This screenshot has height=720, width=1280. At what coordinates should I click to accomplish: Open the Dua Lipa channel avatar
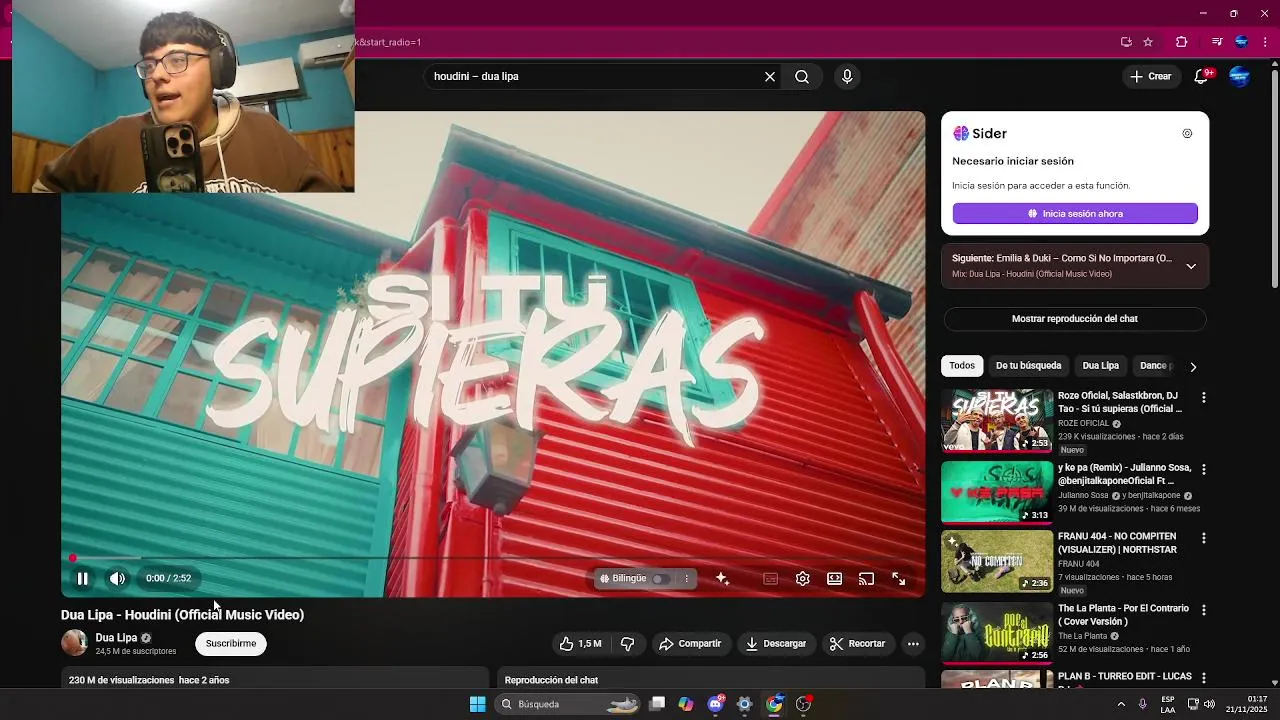(74, 643)
